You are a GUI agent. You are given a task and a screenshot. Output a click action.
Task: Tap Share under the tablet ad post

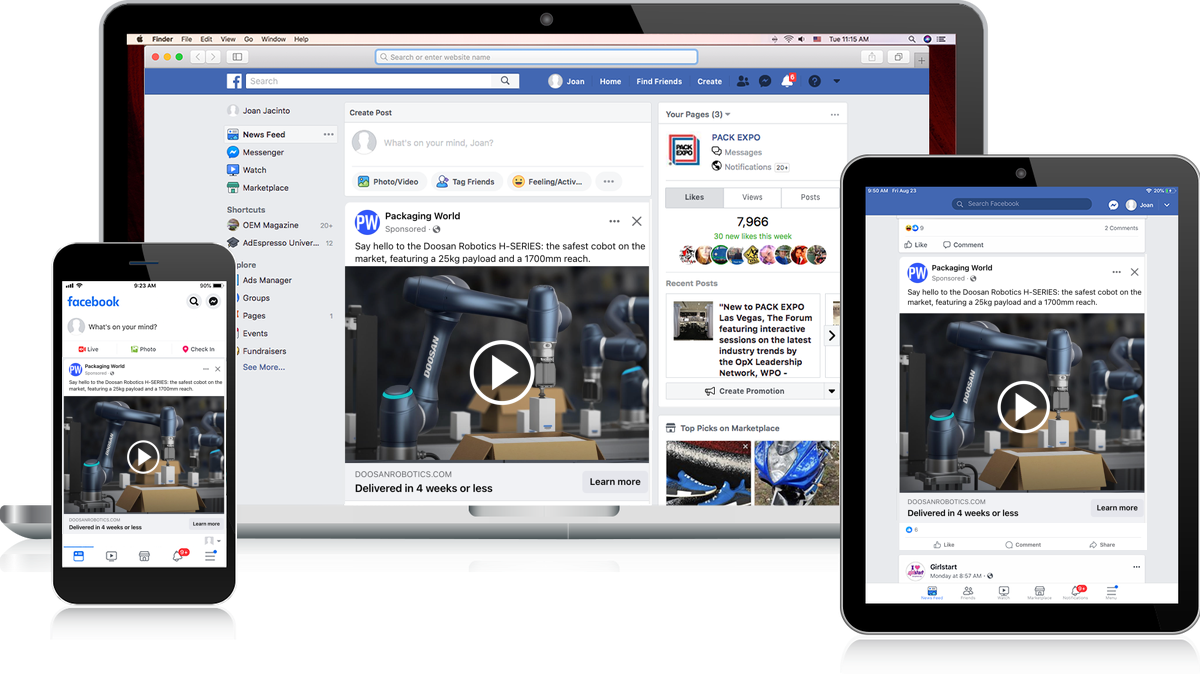[1102, 545]
